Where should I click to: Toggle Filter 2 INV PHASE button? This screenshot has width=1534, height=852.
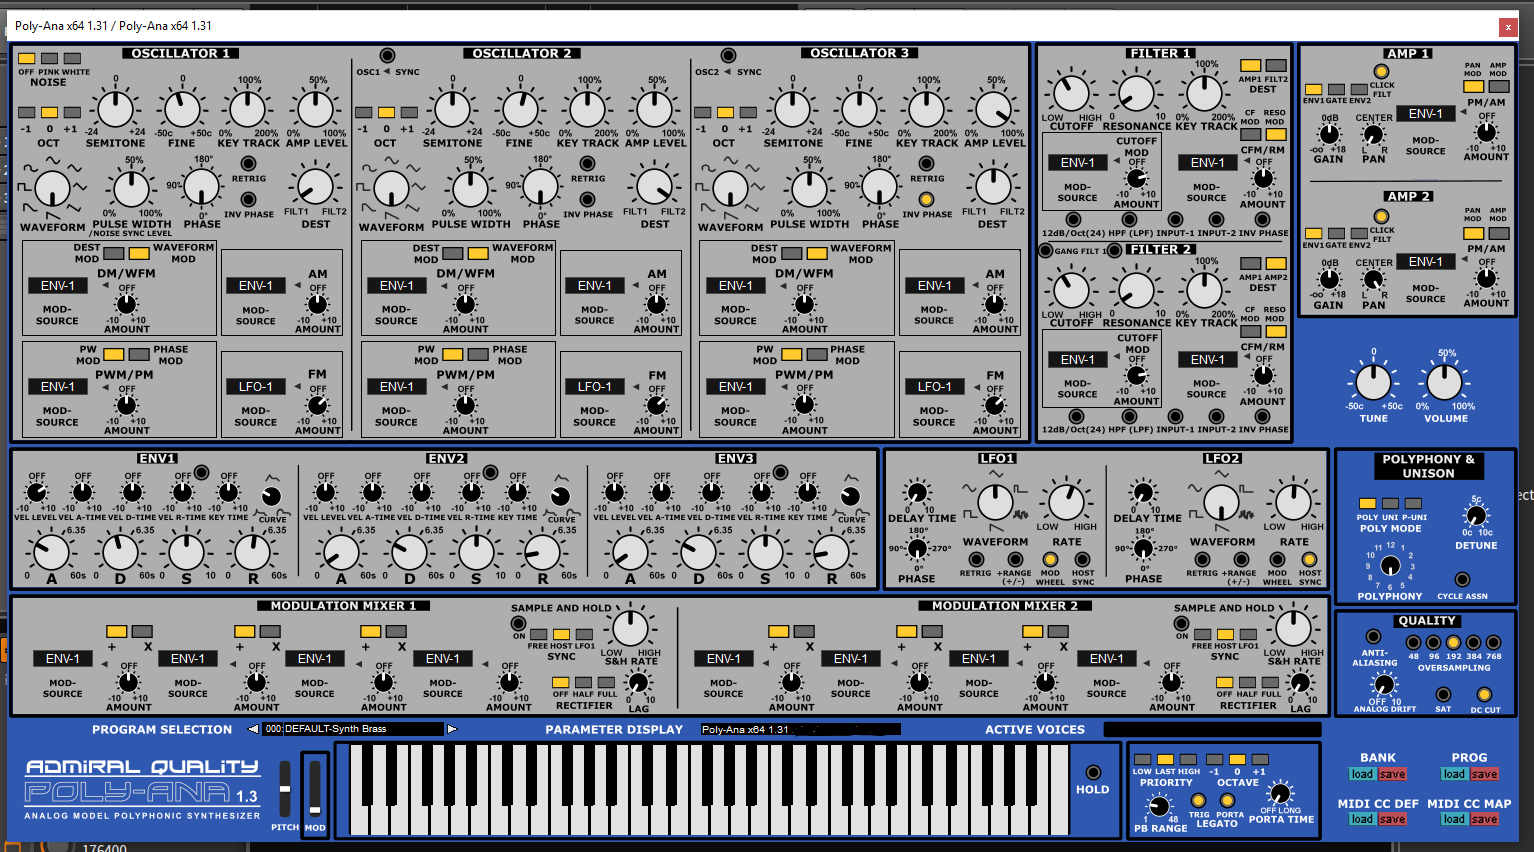[x=1264, y=418]
